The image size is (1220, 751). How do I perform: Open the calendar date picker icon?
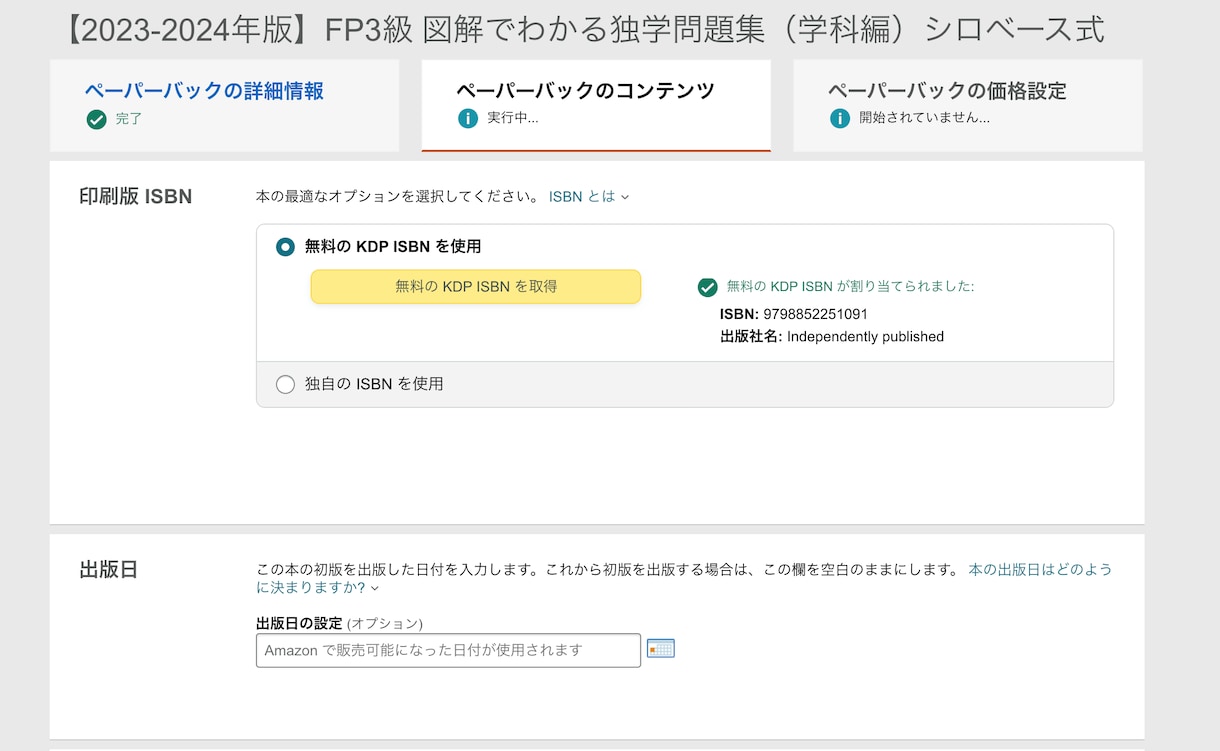click(x=661, y=649)
